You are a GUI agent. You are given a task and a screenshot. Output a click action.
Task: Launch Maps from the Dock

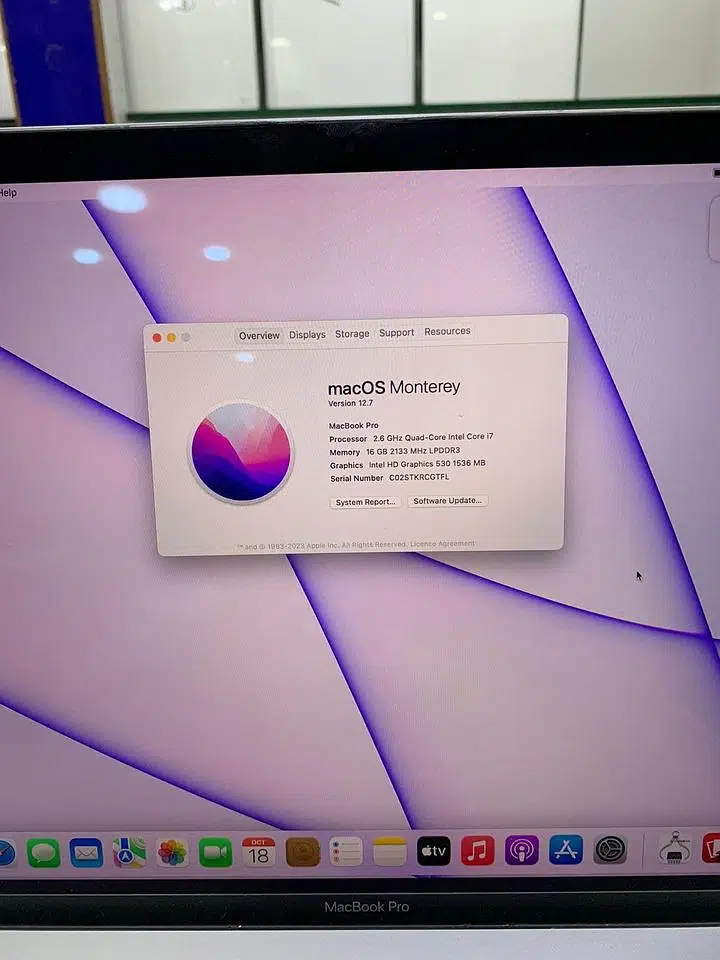click(x=129, y=852)
